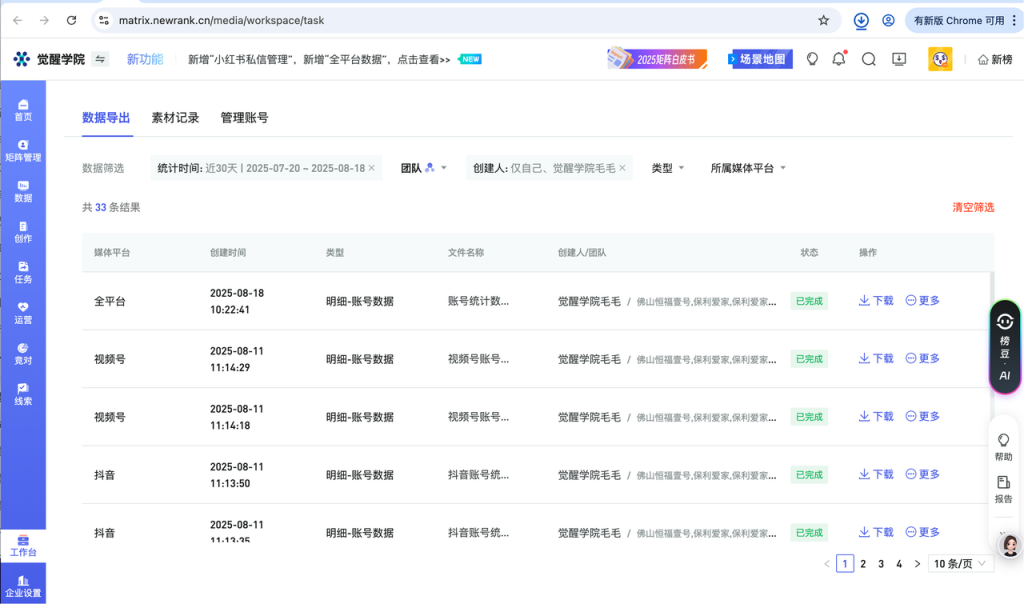
Task: Download the 抖音 11:13:50 export
Action: pyautogui.click(x=876, y=474)
